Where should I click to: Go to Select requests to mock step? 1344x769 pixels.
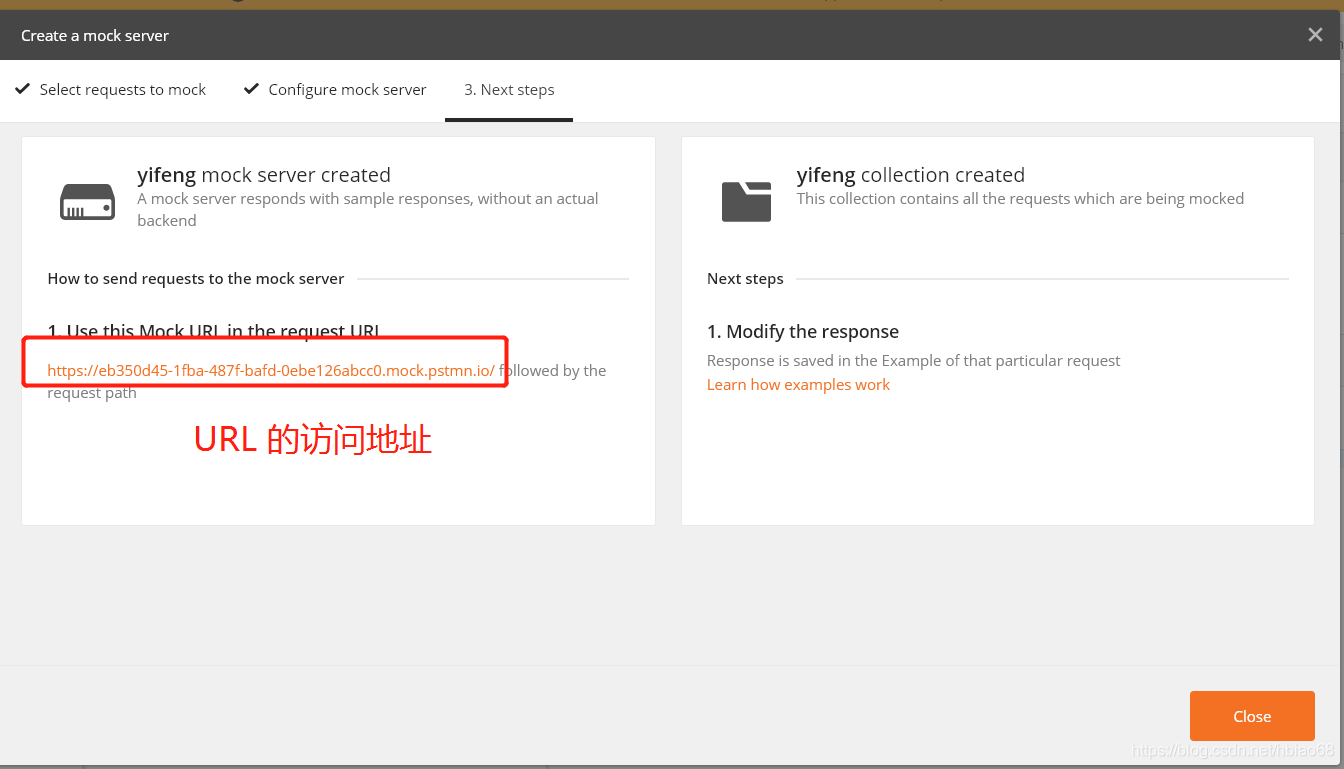111,89
